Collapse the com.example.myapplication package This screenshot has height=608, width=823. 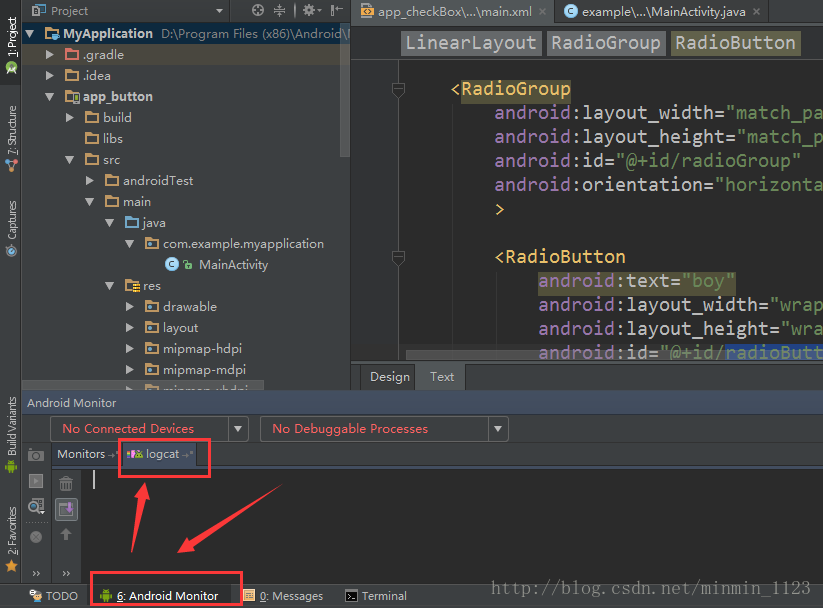(130, 244)
